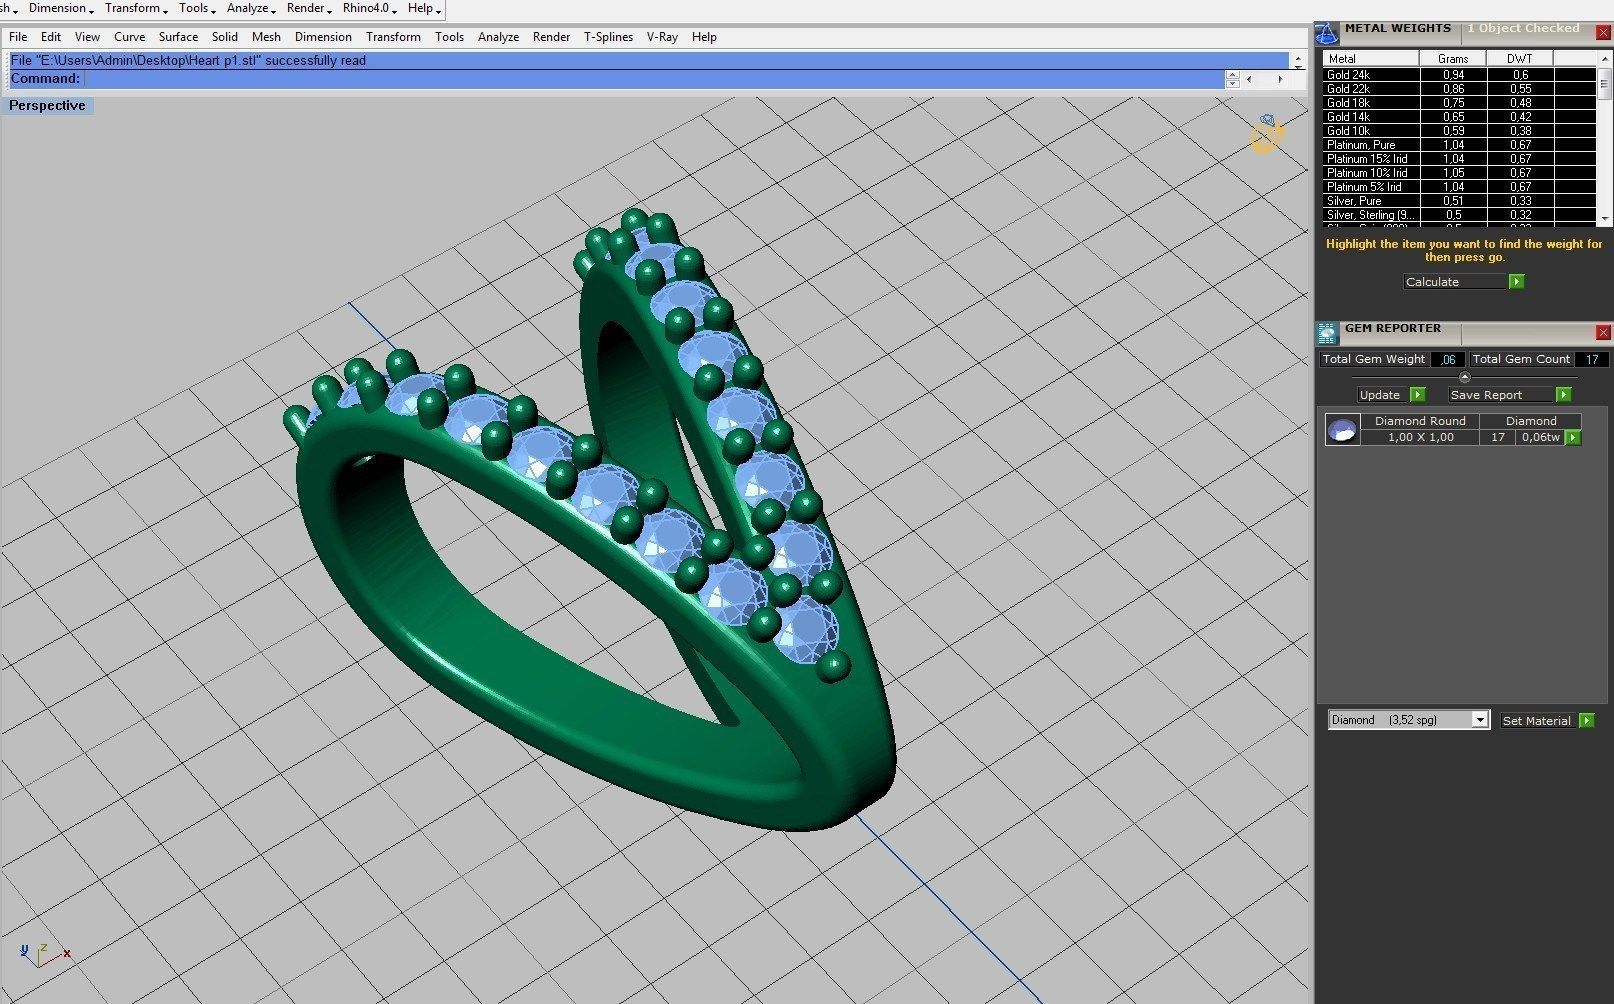This screenshot has width=1614, height=1004.
Task: Open the top Help dropdown menu
Action: [x=424, y=8]
